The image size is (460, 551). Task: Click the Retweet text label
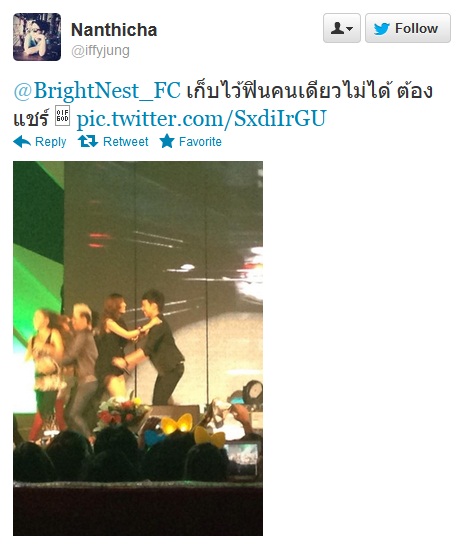coord(125,142)
